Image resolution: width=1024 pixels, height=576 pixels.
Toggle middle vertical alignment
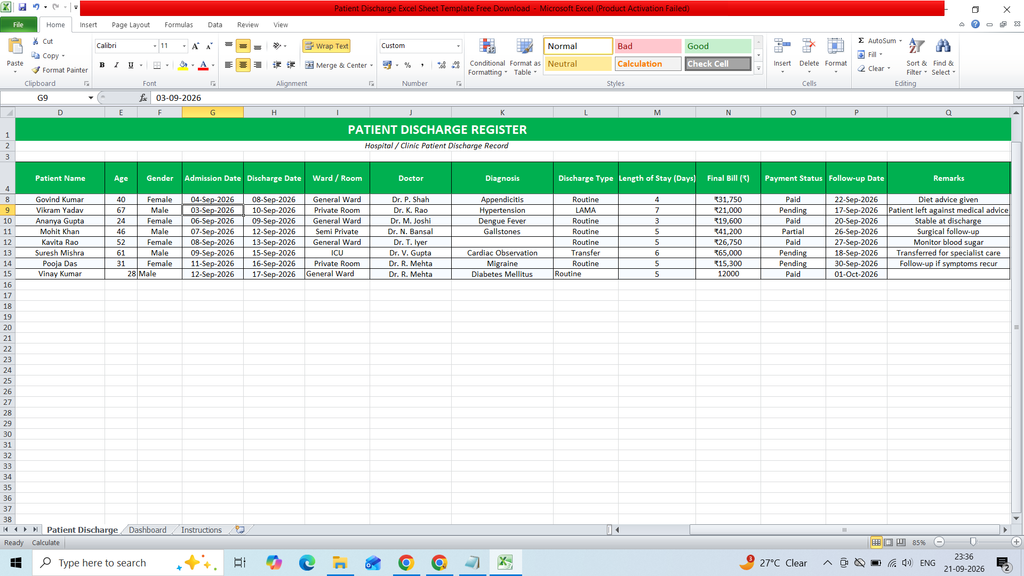click(243, 46)
